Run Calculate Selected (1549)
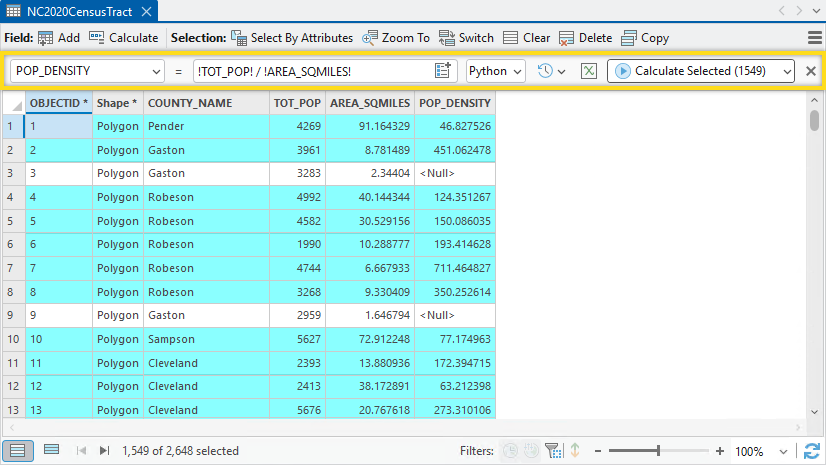 click(x=693, y=71)
